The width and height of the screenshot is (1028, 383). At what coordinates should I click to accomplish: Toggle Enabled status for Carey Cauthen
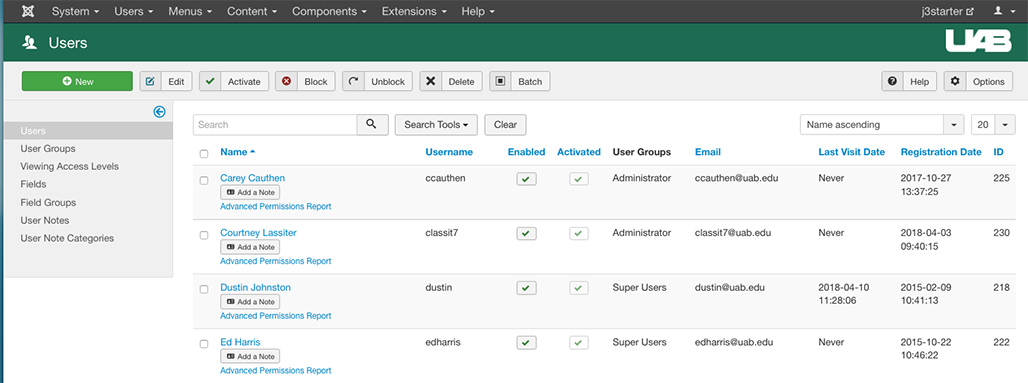tap(526, 178)
